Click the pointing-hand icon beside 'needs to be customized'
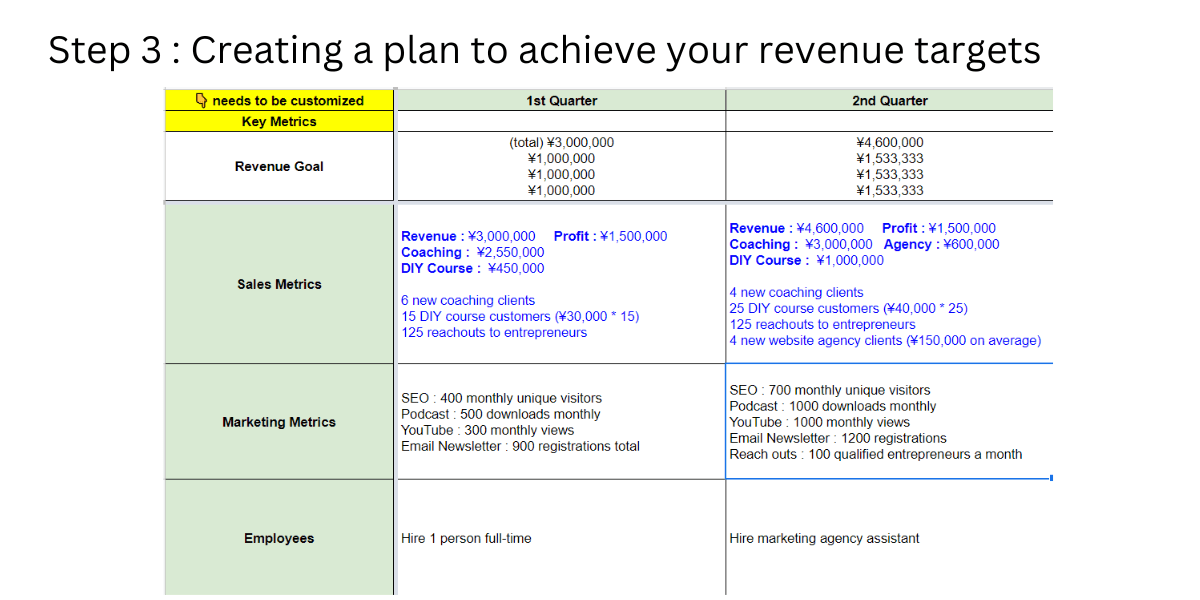Screen dimensions: 1200x600 click(201, 100)
